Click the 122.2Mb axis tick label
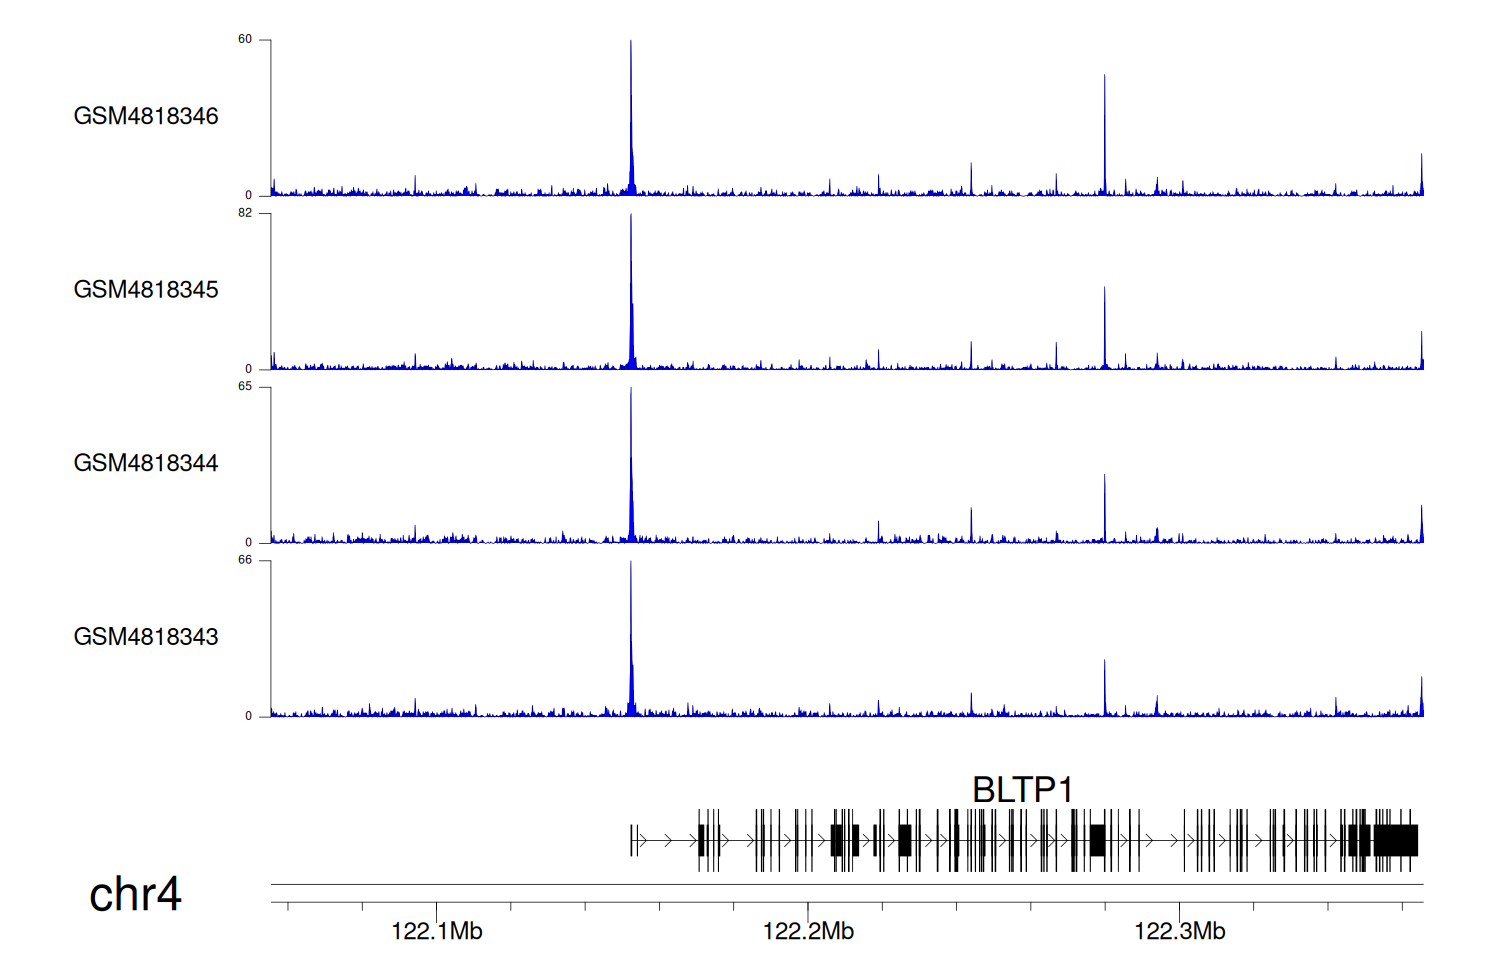This screenshot has width=1500, height=980. [808, 931]
